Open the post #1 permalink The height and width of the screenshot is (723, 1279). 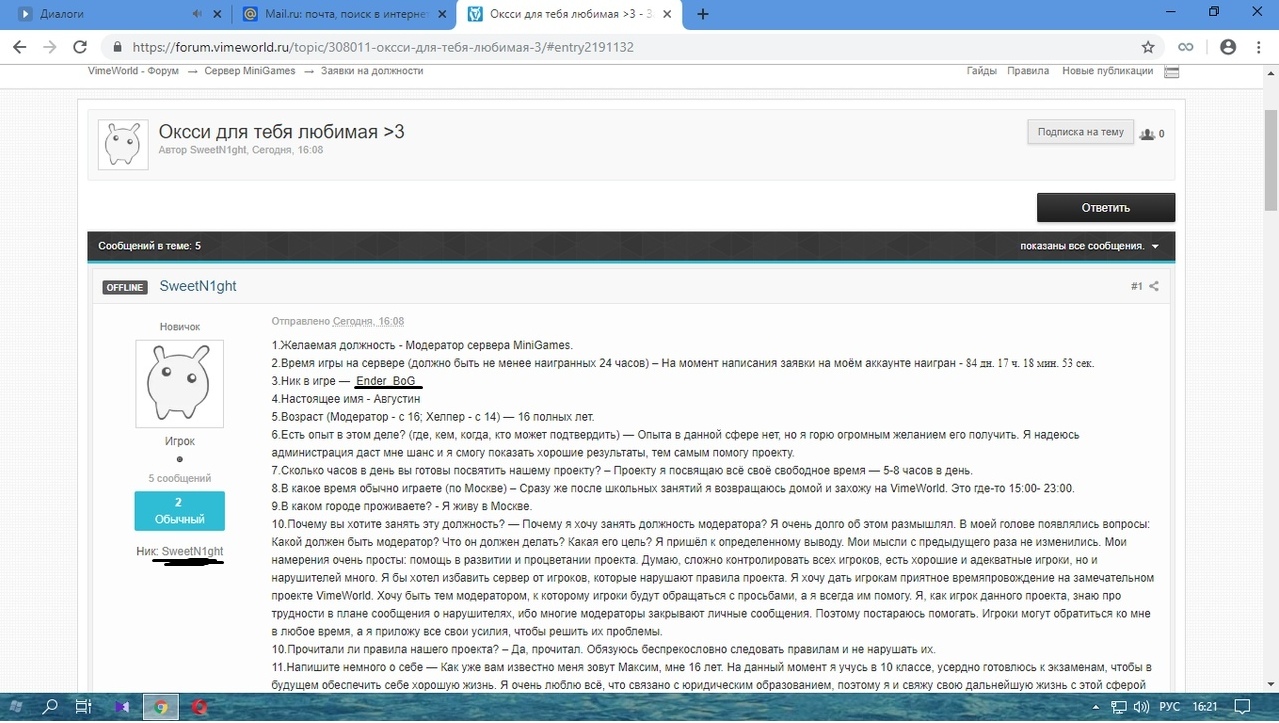(x=1137, y=287)
